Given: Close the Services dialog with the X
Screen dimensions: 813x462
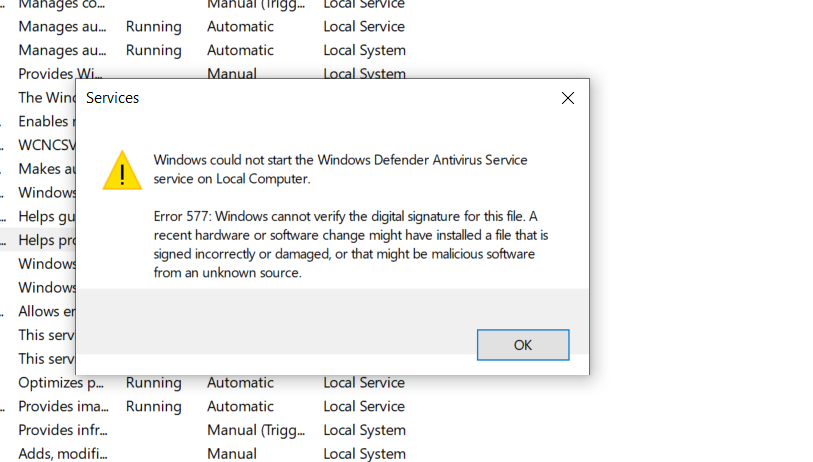Looking at the screenshot, I should point(568,98).
